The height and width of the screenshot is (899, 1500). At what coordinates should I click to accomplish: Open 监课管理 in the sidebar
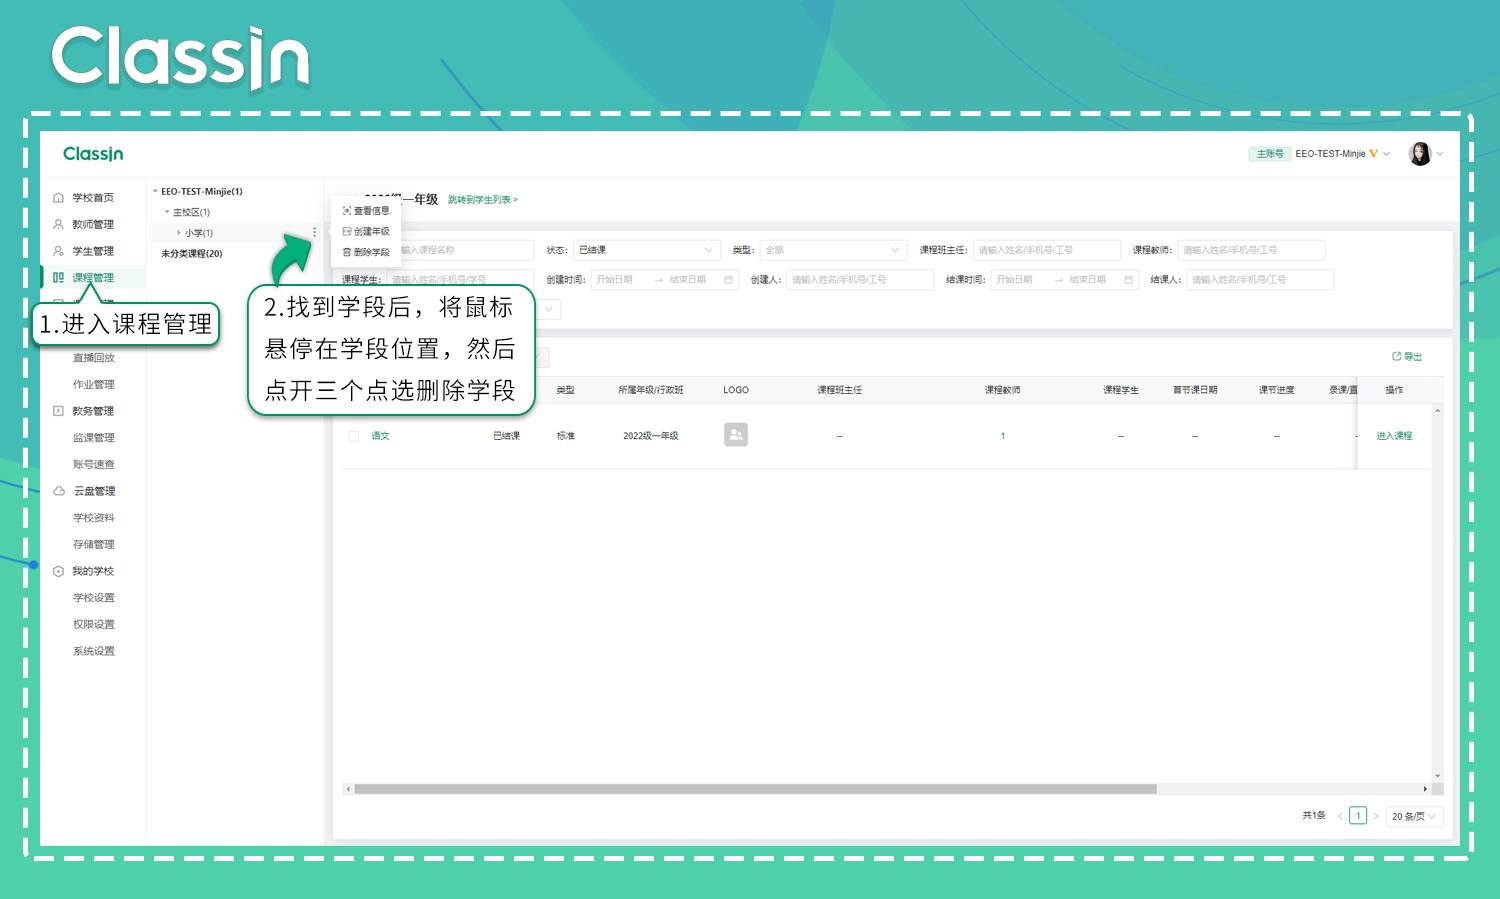click(x=94, y=438)
